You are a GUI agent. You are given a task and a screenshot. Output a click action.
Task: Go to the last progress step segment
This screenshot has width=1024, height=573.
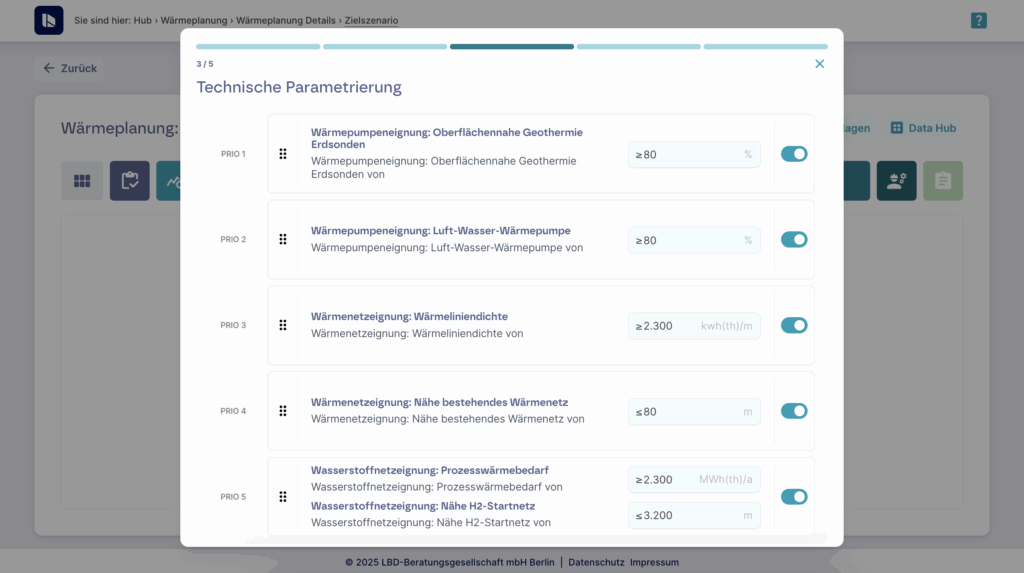pos(765,46)
